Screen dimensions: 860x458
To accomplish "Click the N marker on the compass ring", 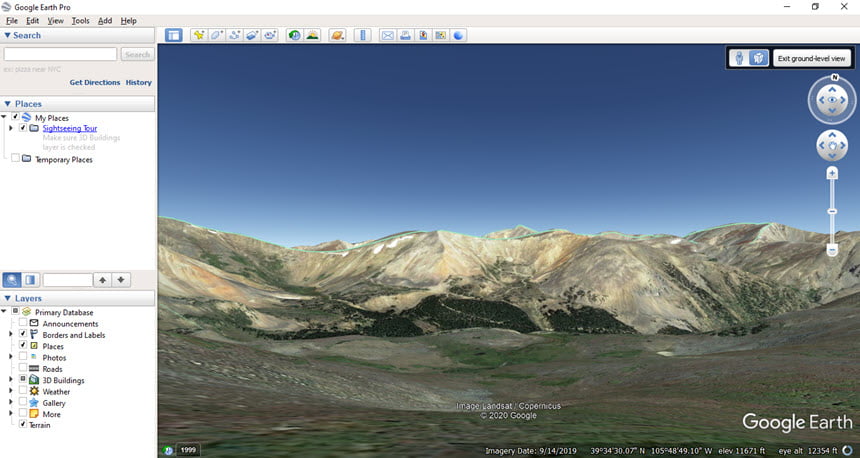I will tap(835, 77).
